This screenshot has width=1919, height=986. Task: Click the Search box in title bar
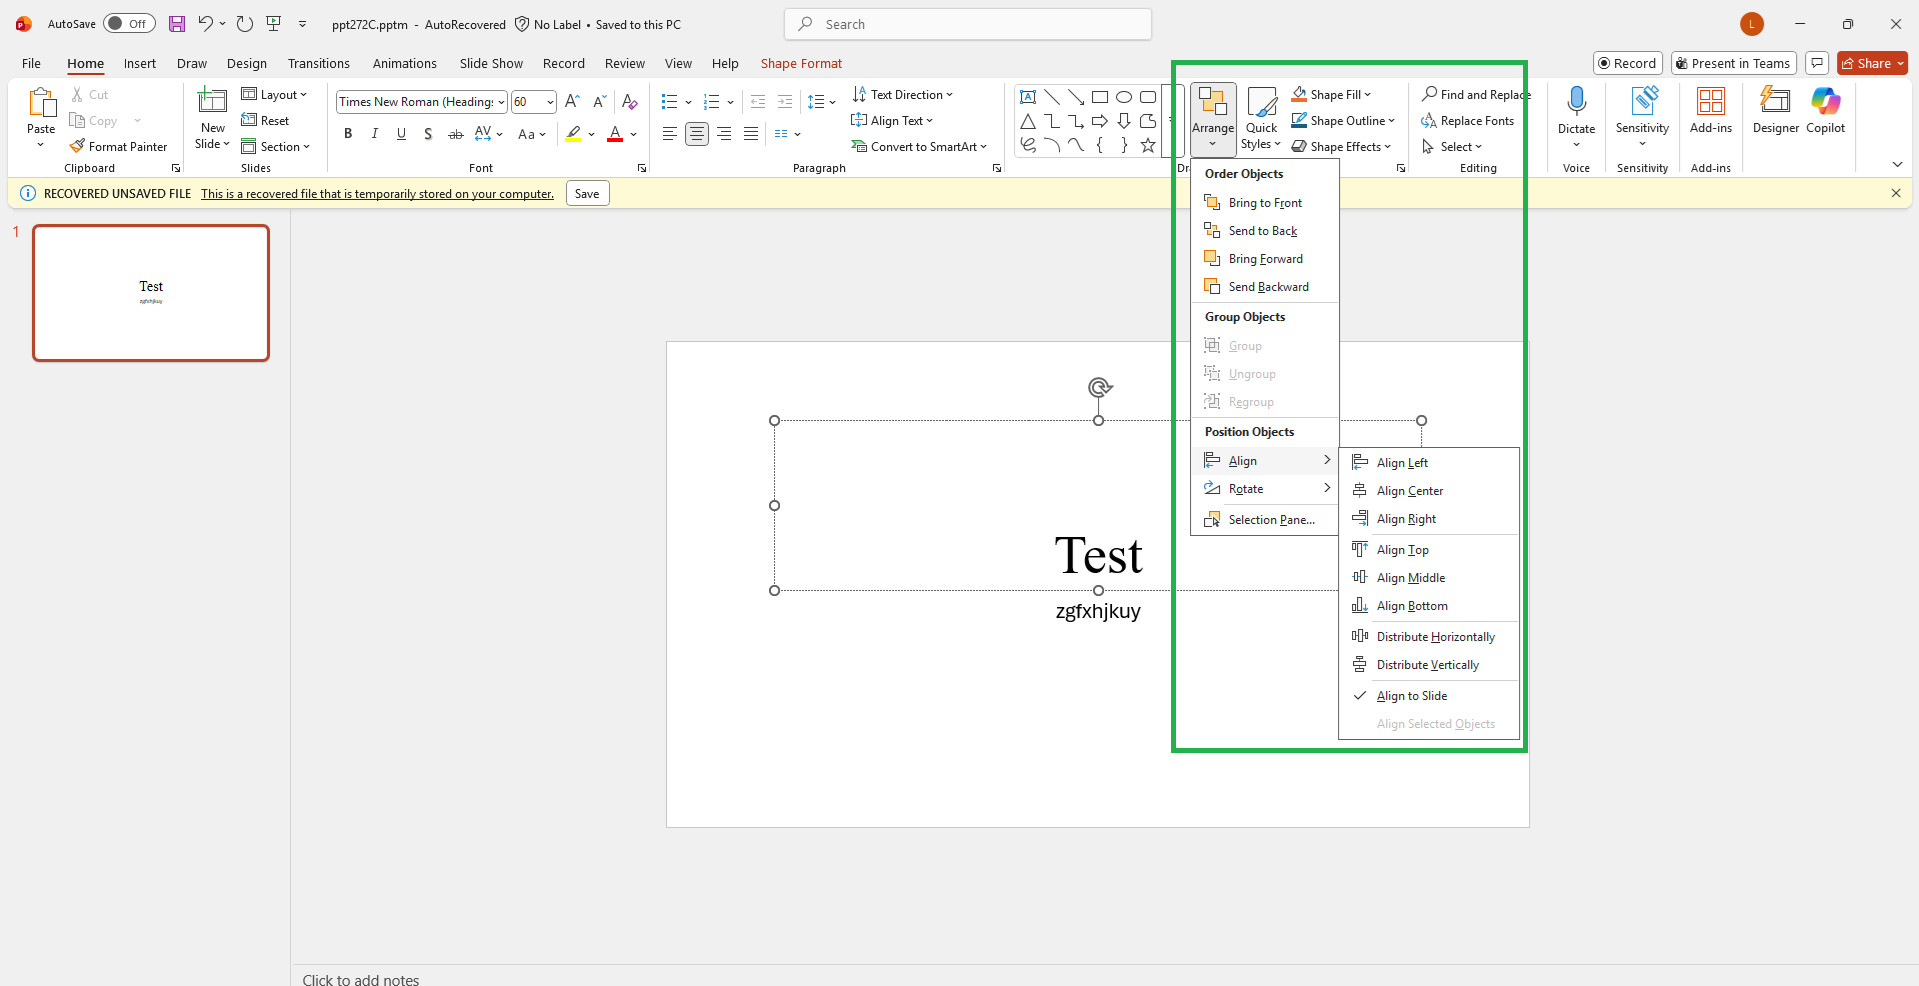[x=968, y=24]
